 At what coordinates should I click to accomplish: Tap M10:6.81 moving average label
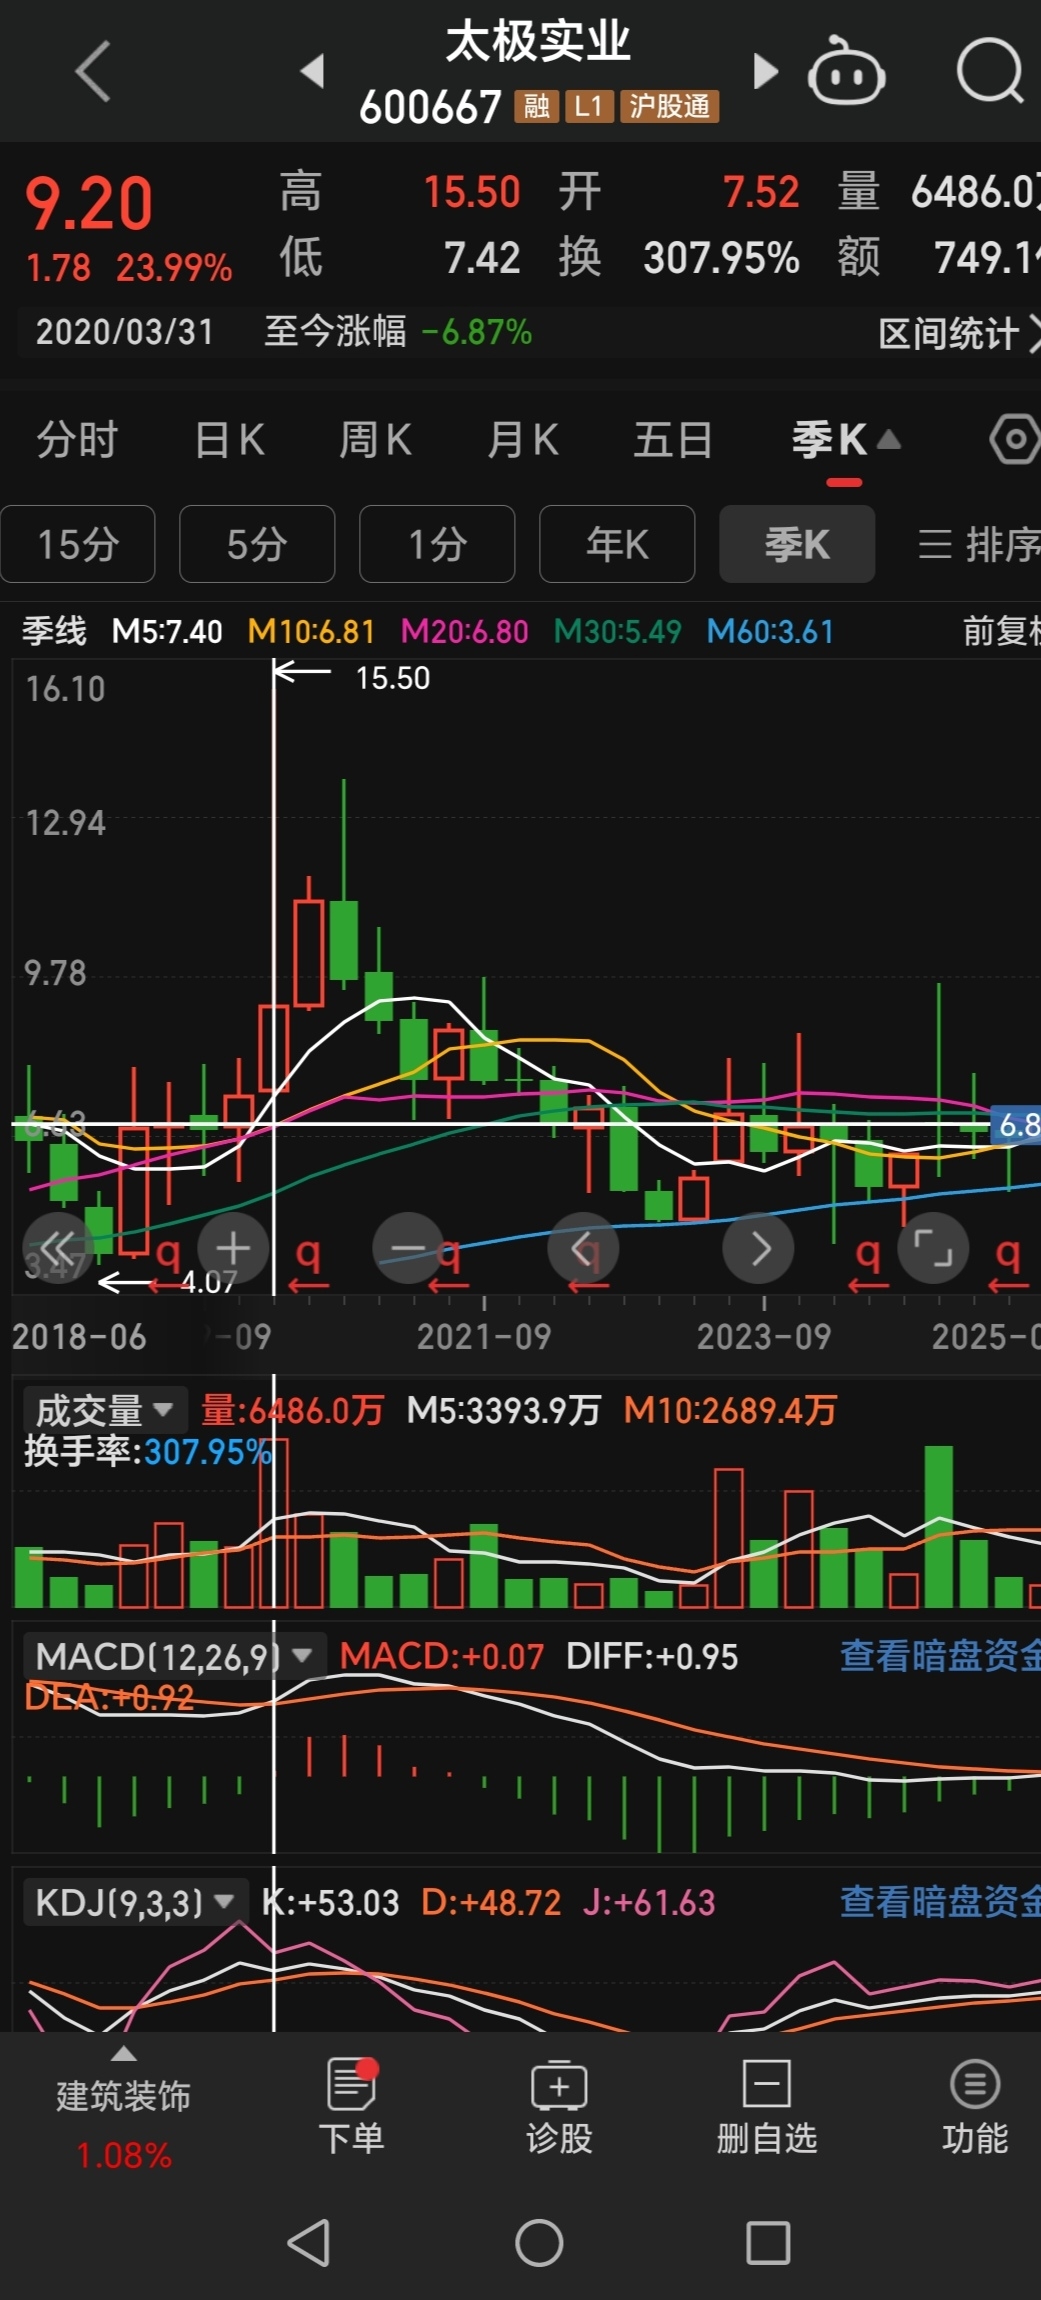[x=311, y=631]
